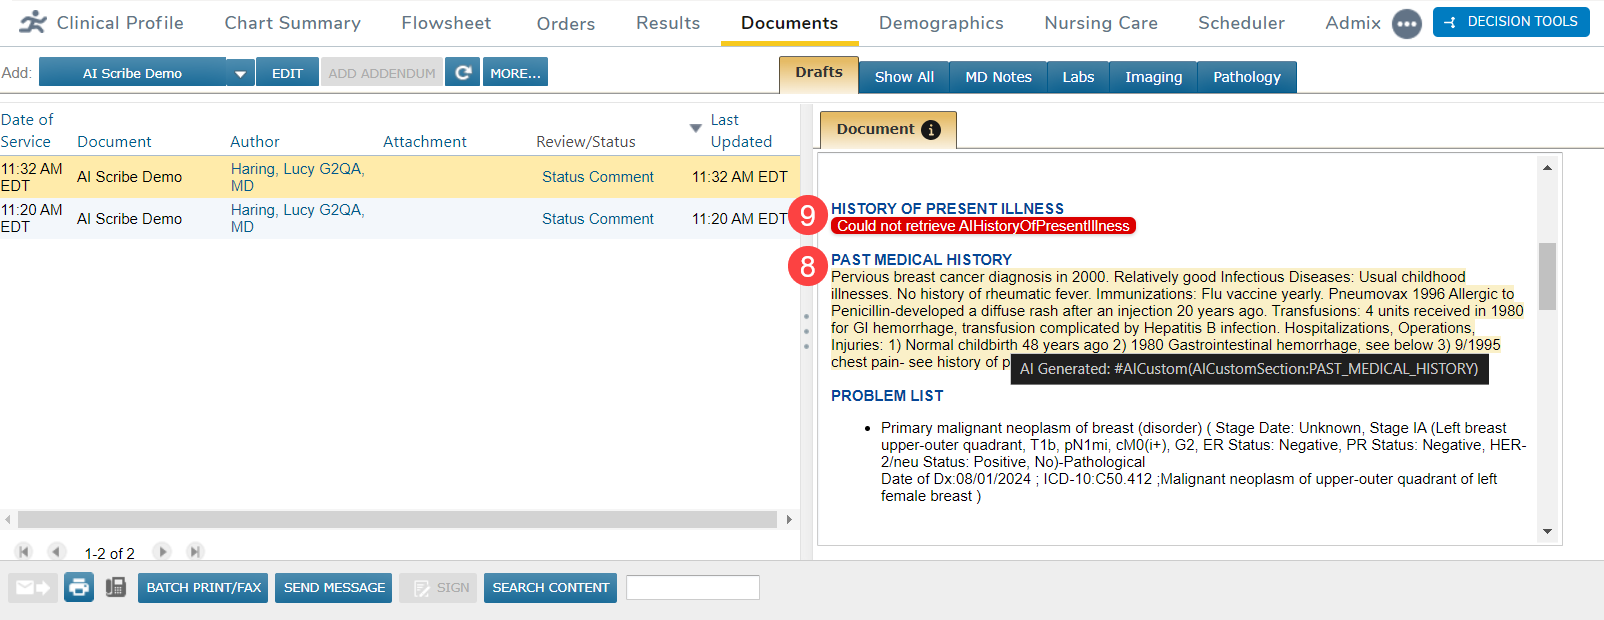Expand the MORE... menu

point(515,73)
